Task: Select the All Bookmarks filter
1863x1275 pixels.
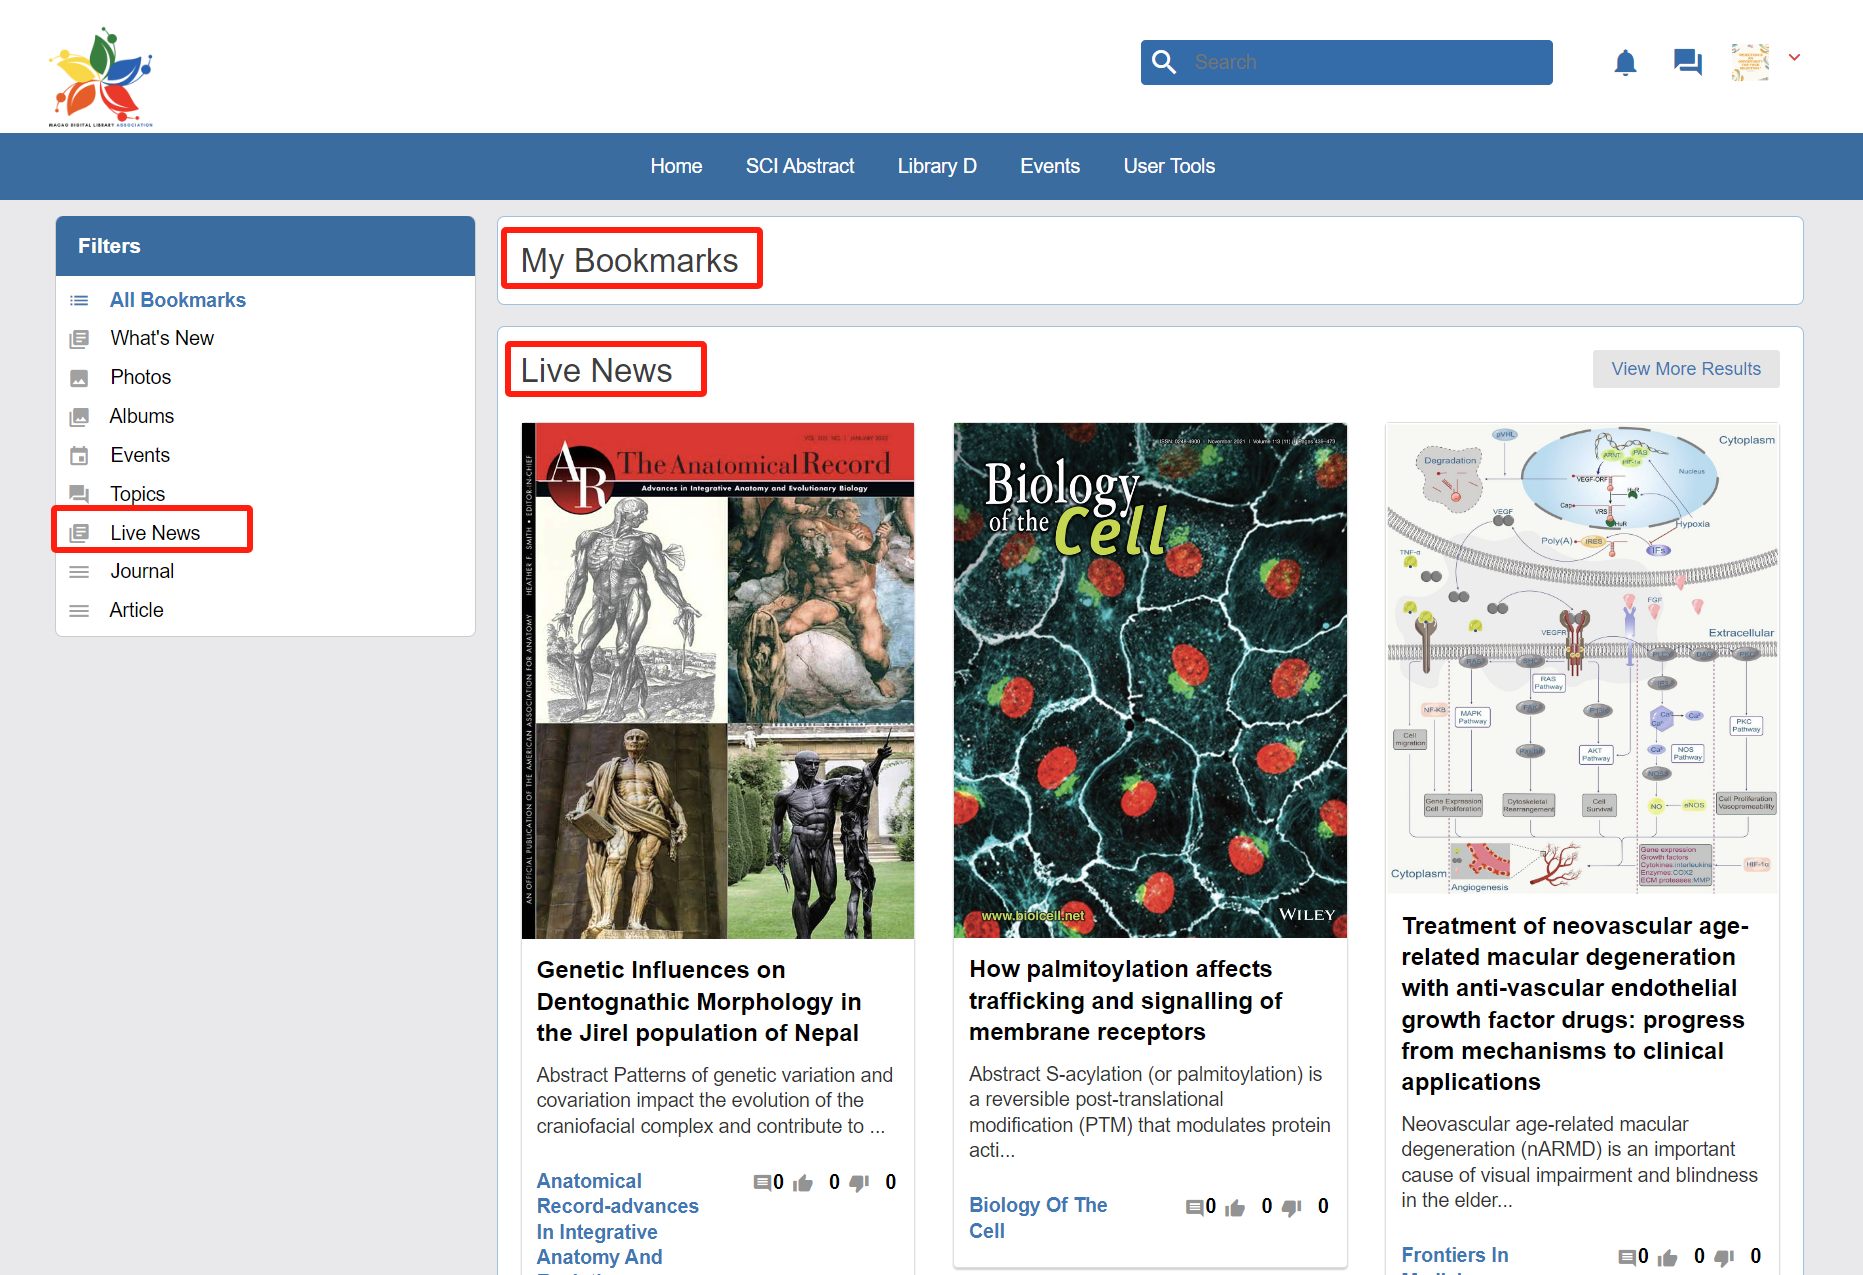Action: (x=177, y=300)
